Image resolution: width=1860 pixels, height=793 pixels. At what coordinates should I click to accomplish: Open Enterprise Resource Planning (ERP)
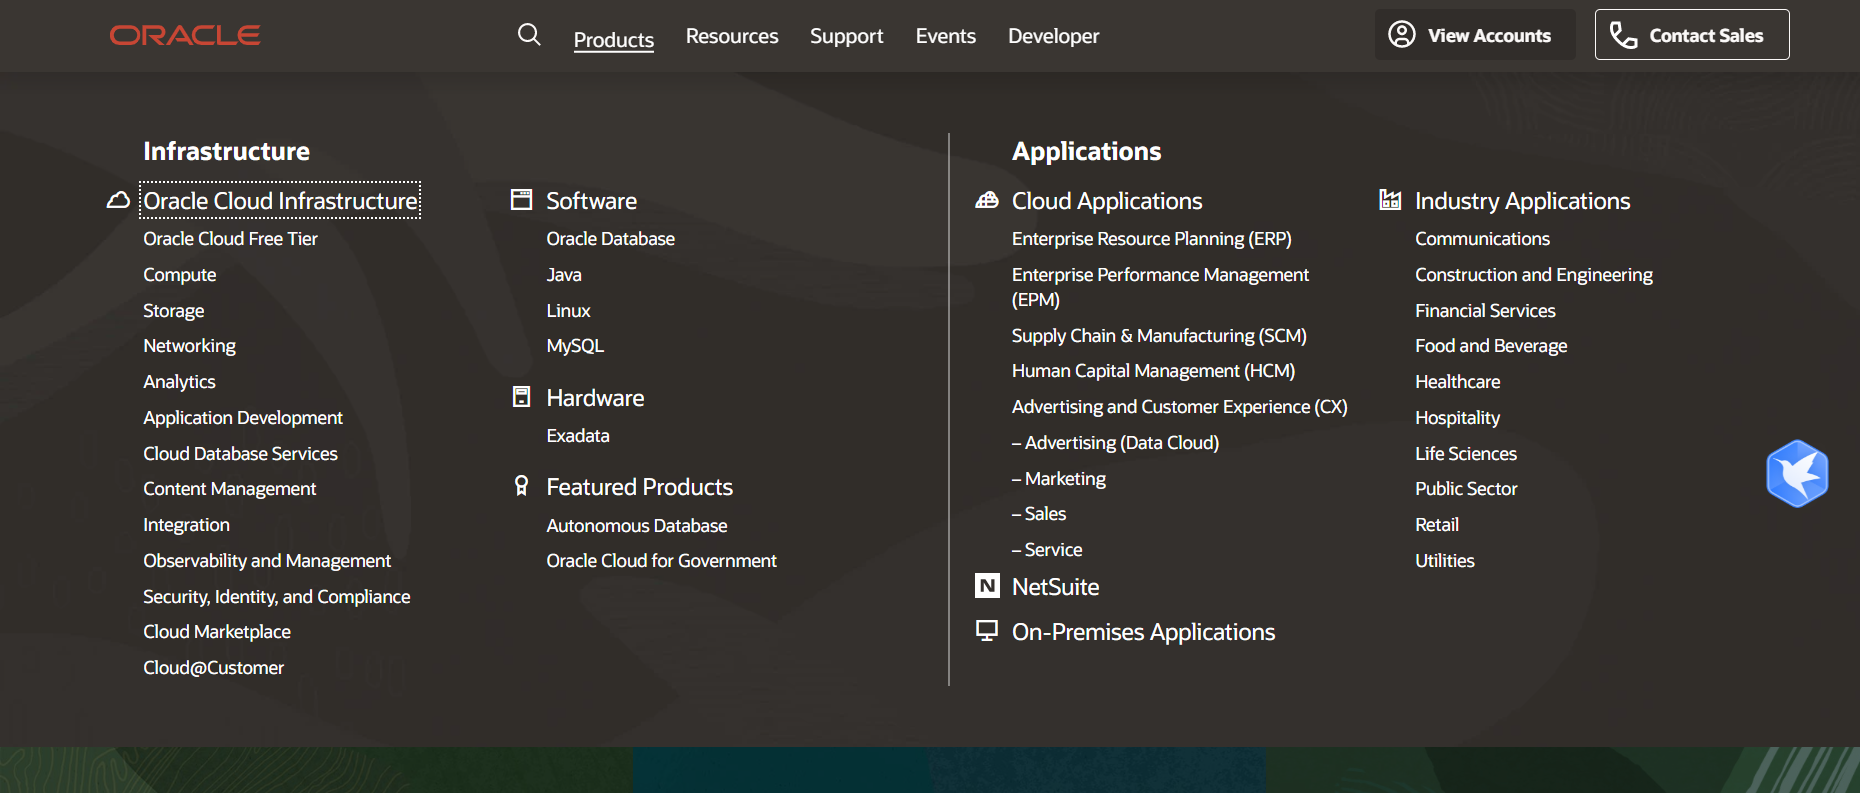point(1152,239)
